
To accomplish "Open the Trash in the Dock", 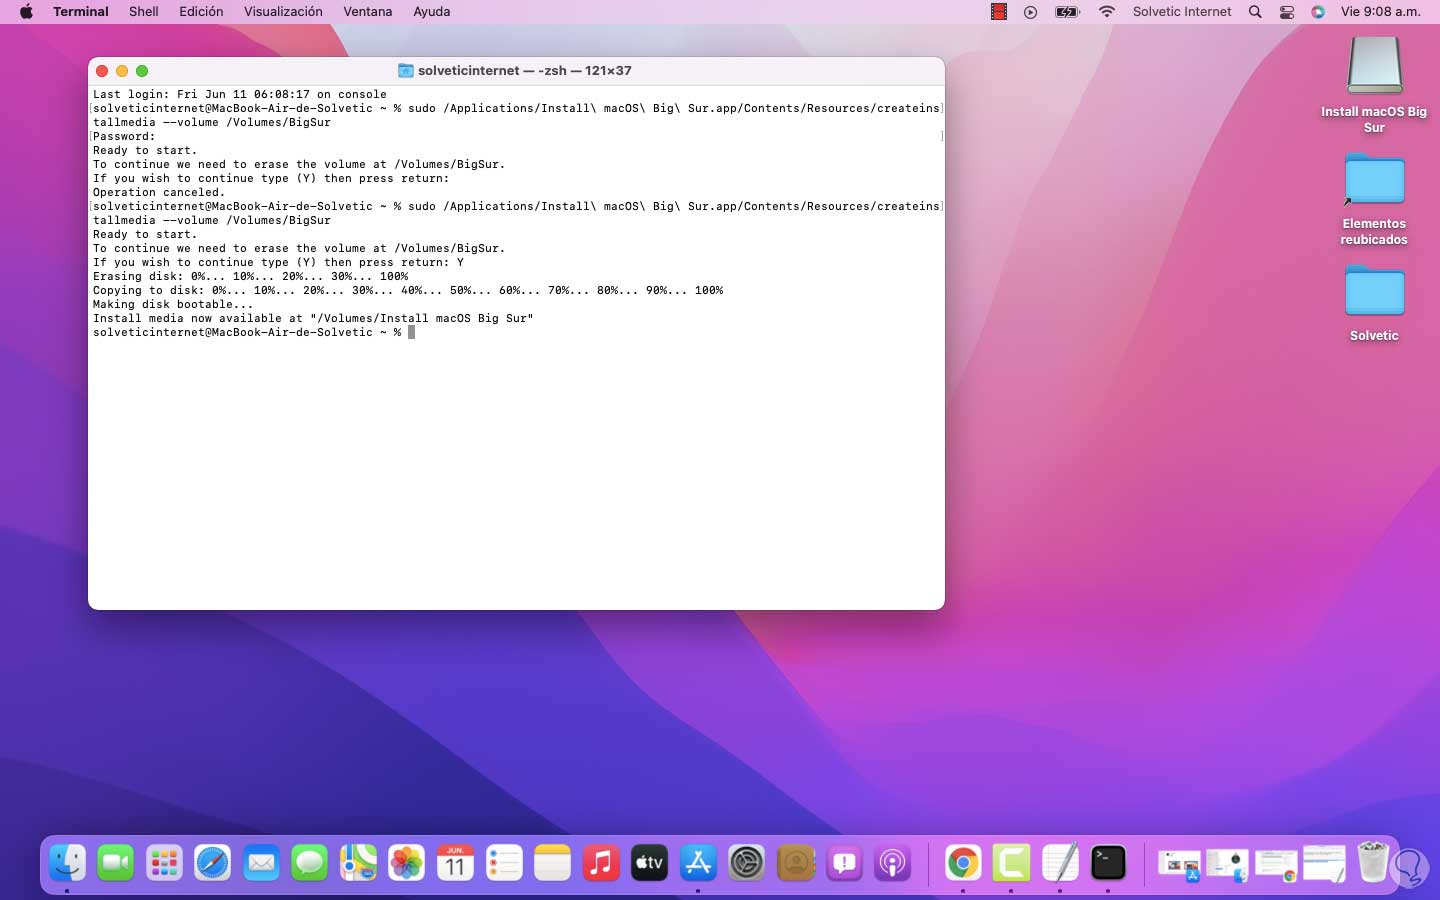I will click(1373, 862).
